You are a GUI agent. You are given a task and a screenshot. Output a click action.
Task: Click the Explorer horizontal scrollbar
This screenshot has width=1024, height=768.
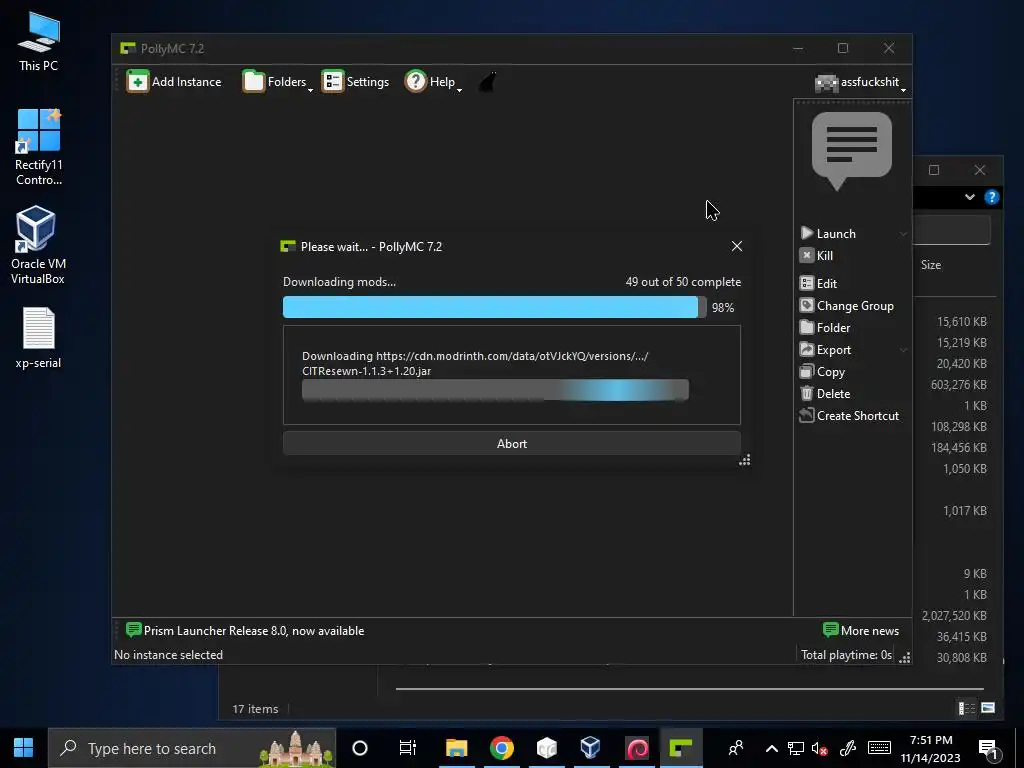pos(689,688)
